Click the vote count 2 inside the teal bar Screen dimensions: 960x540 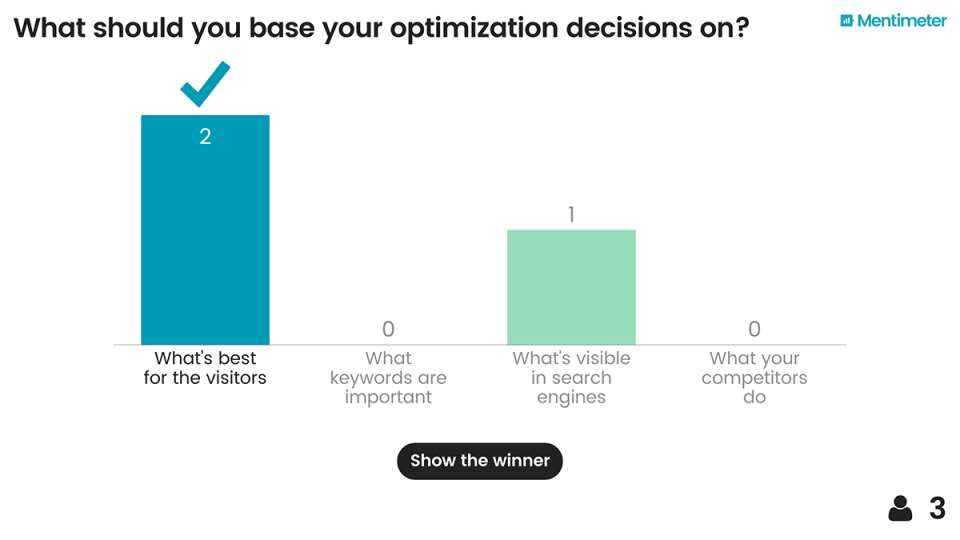point(205,137)
